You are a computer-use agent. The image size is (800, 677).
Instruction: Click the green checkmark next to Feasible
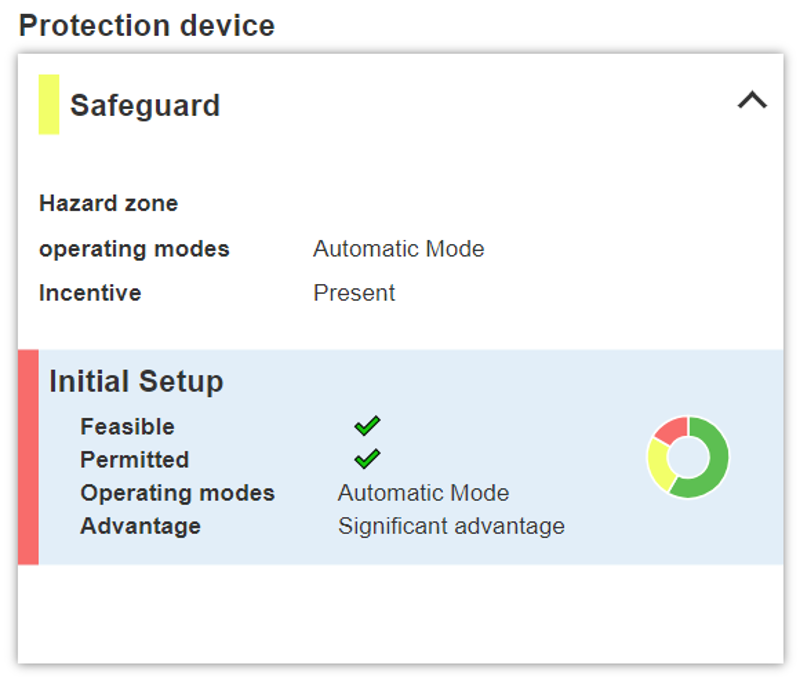[367, 427]
